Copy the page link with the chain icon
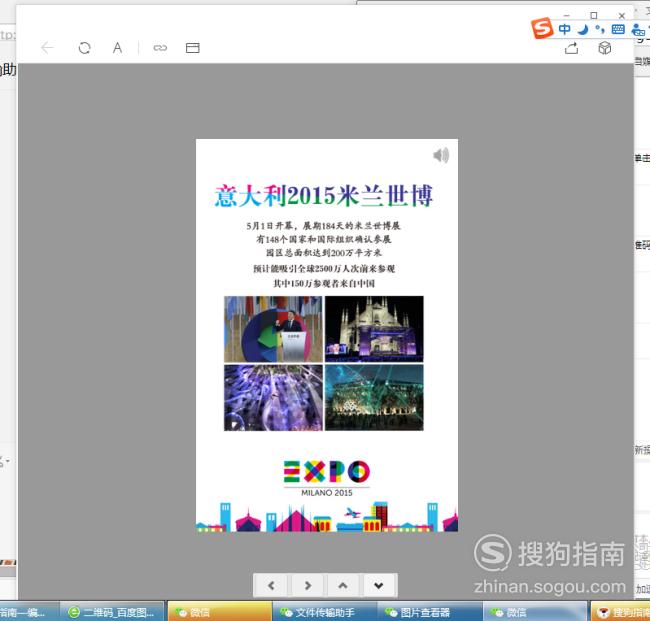650x621 pixels. pos(160,48)
